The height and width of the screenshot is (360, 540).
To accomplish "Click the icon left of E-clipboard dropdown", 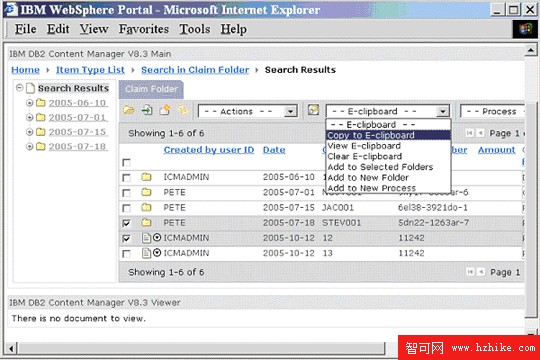I will coord(313,110).
